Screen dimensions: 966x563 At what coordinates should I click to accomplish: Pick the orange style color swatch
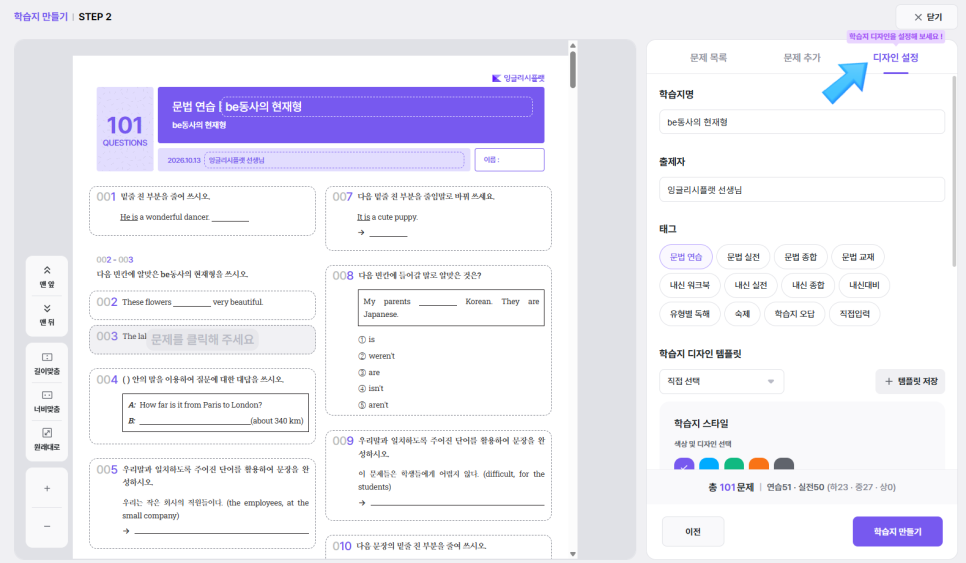pos(758,464)
